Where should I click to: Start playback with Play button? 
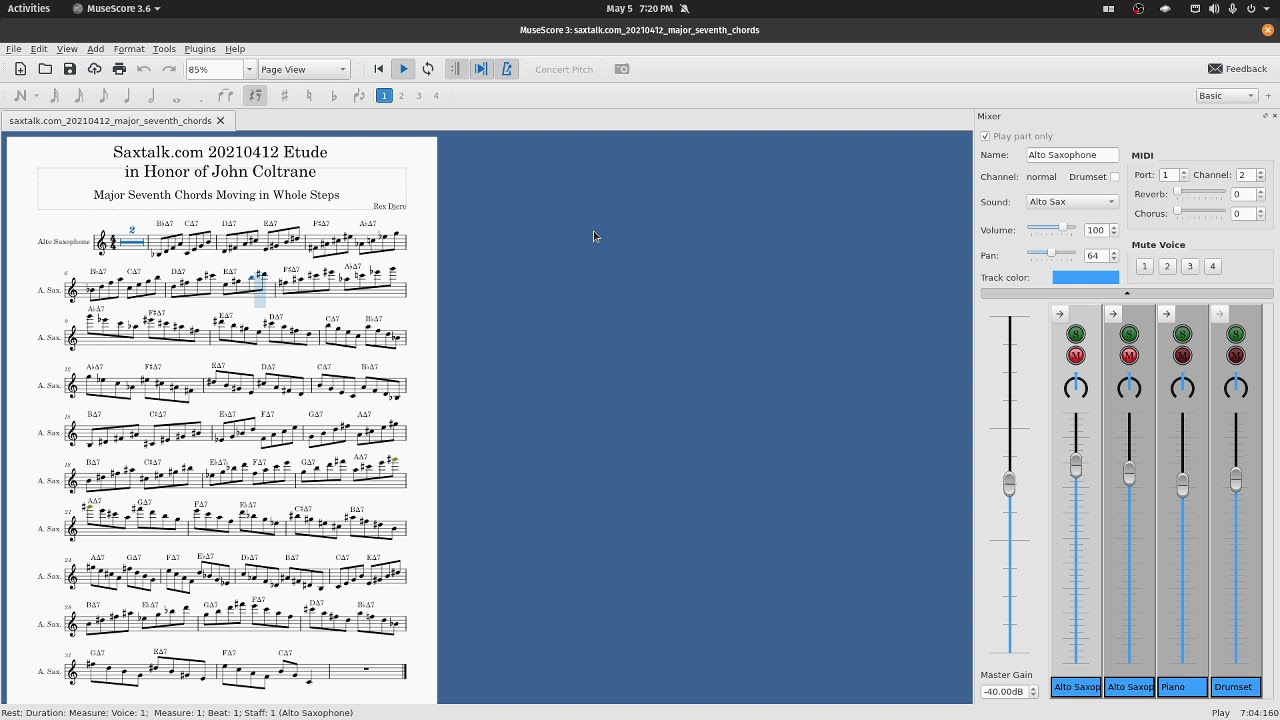click(x=403, y=69)
